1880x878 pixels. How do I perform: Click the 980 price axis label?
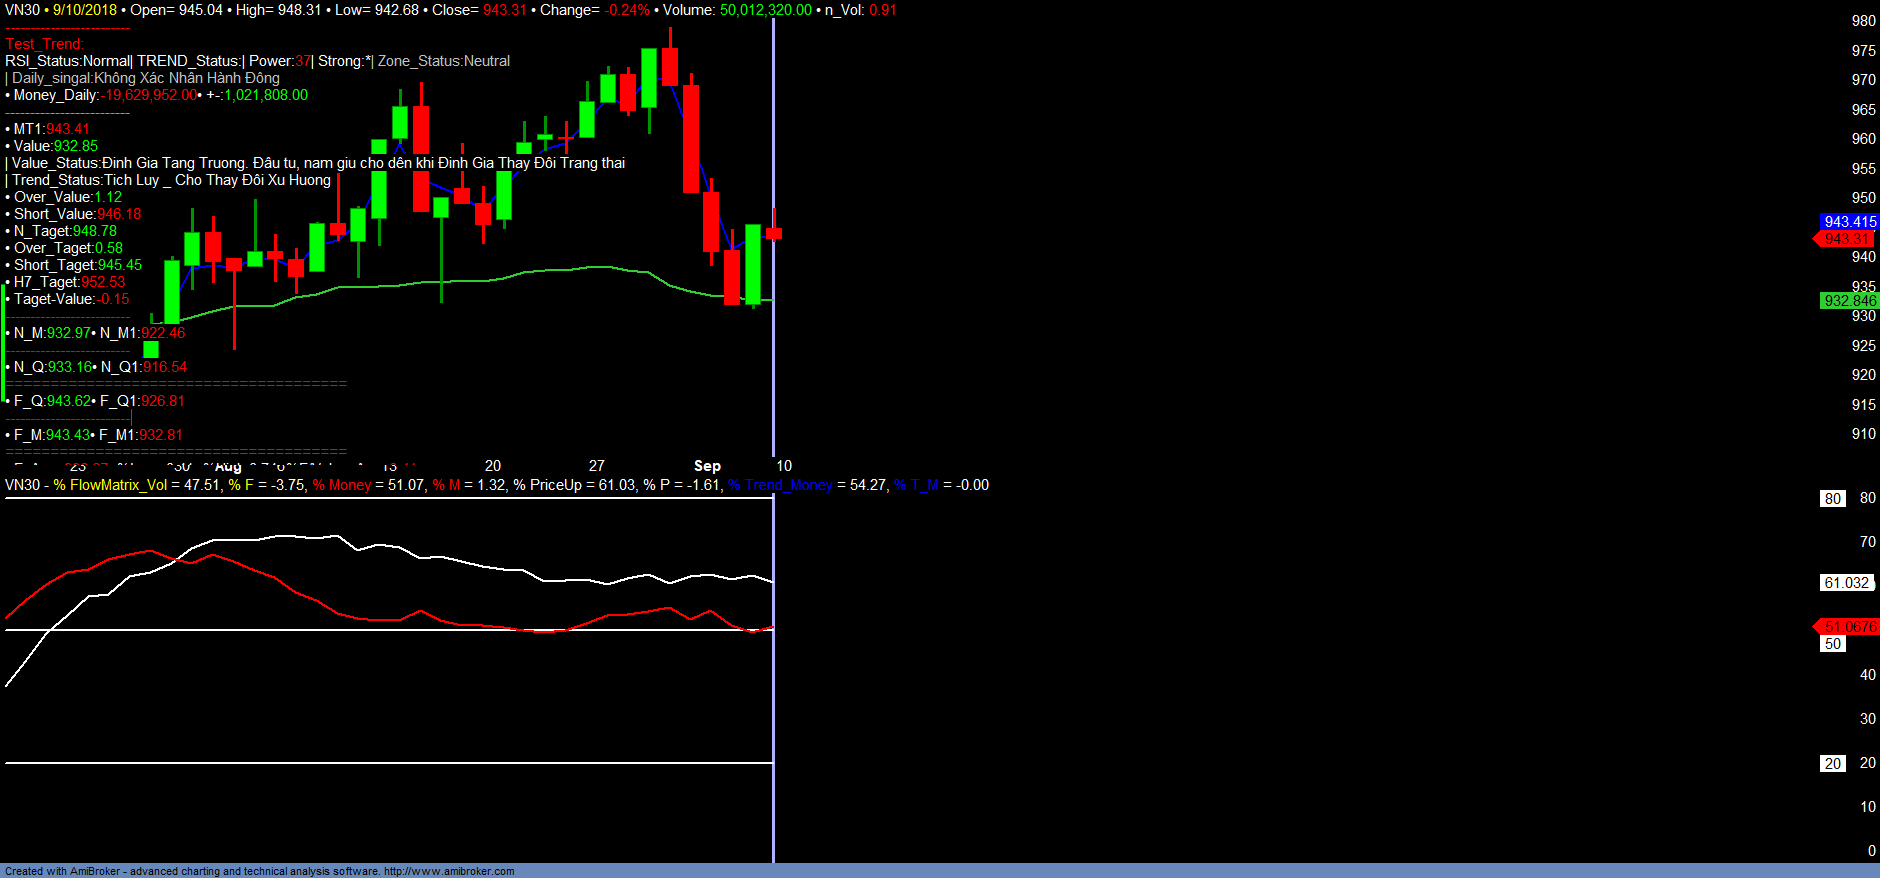coord(1863,21)
